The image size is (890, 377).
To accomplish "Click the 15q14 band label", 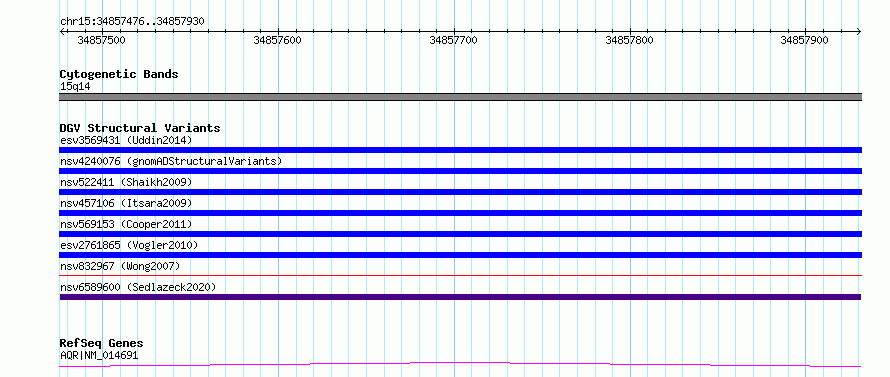I will [x=75, y=86].
